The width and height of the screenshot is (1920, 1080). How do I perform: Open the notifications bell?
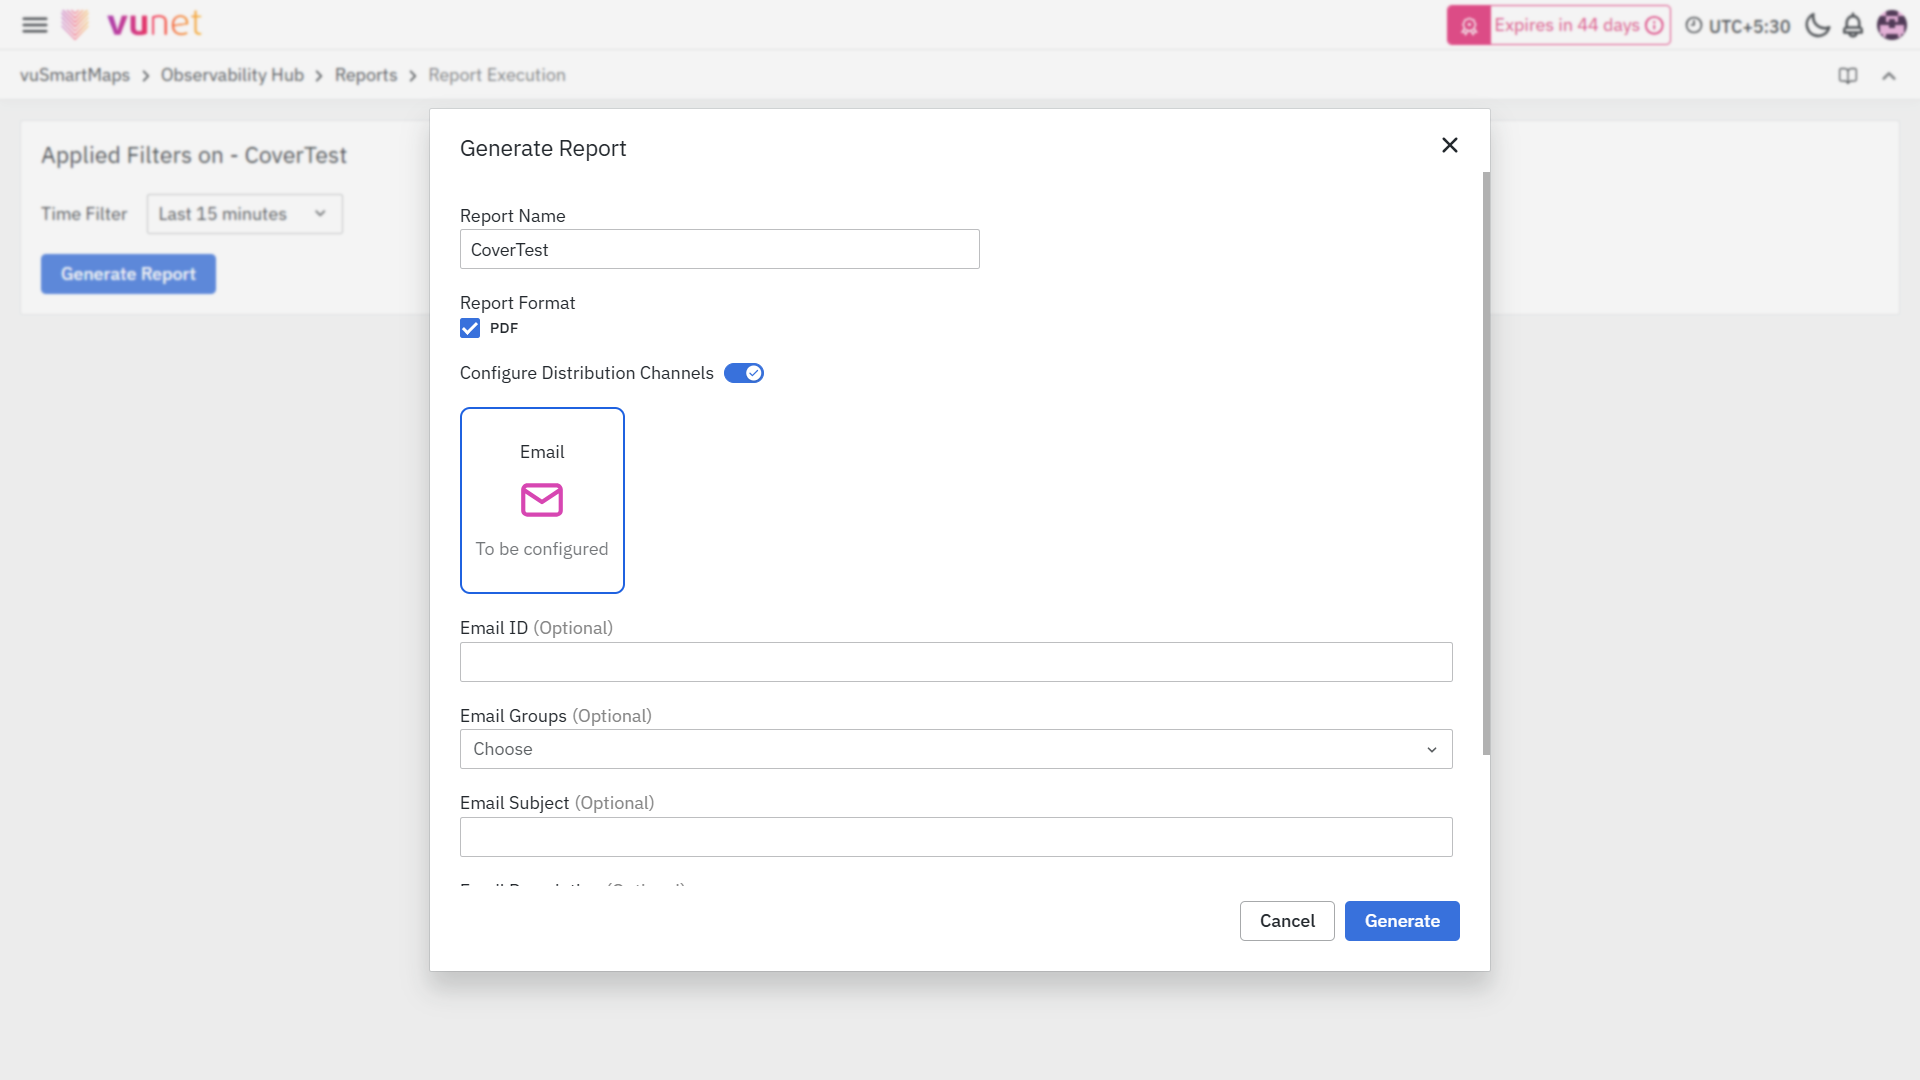click(1852, 26)
